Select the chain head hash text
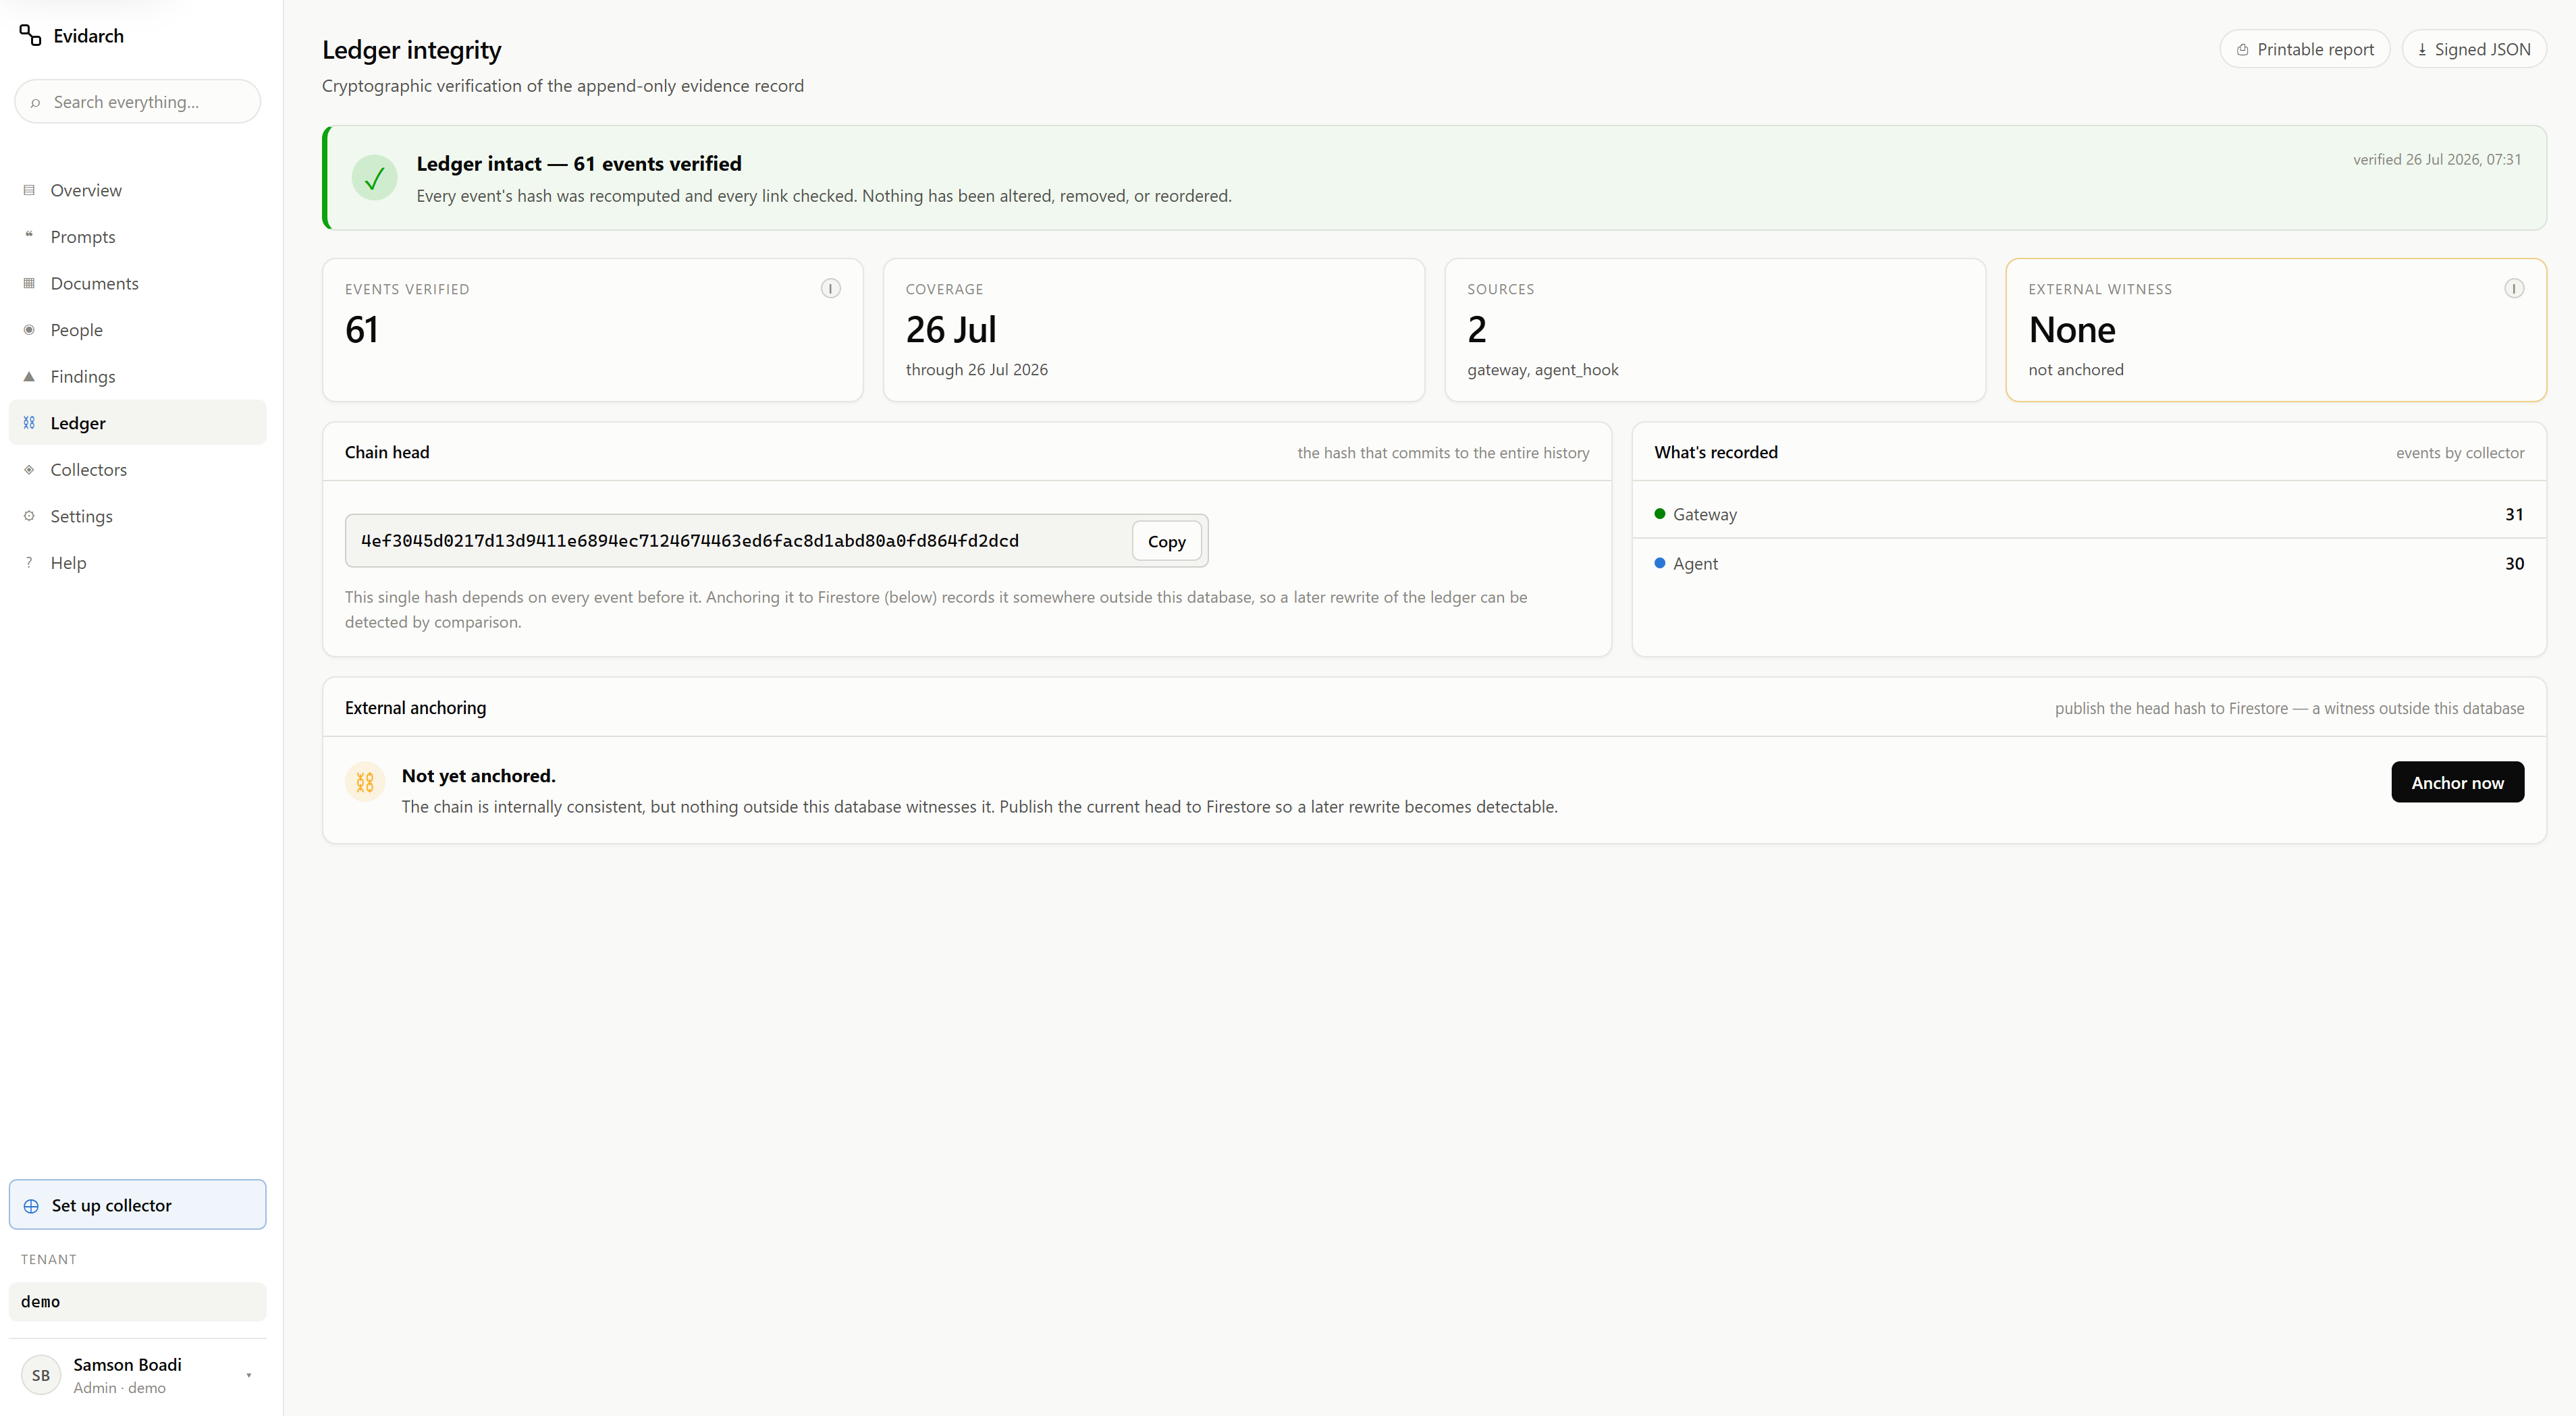This screenshot has width=2576, height=1416. tap(690, 540)
